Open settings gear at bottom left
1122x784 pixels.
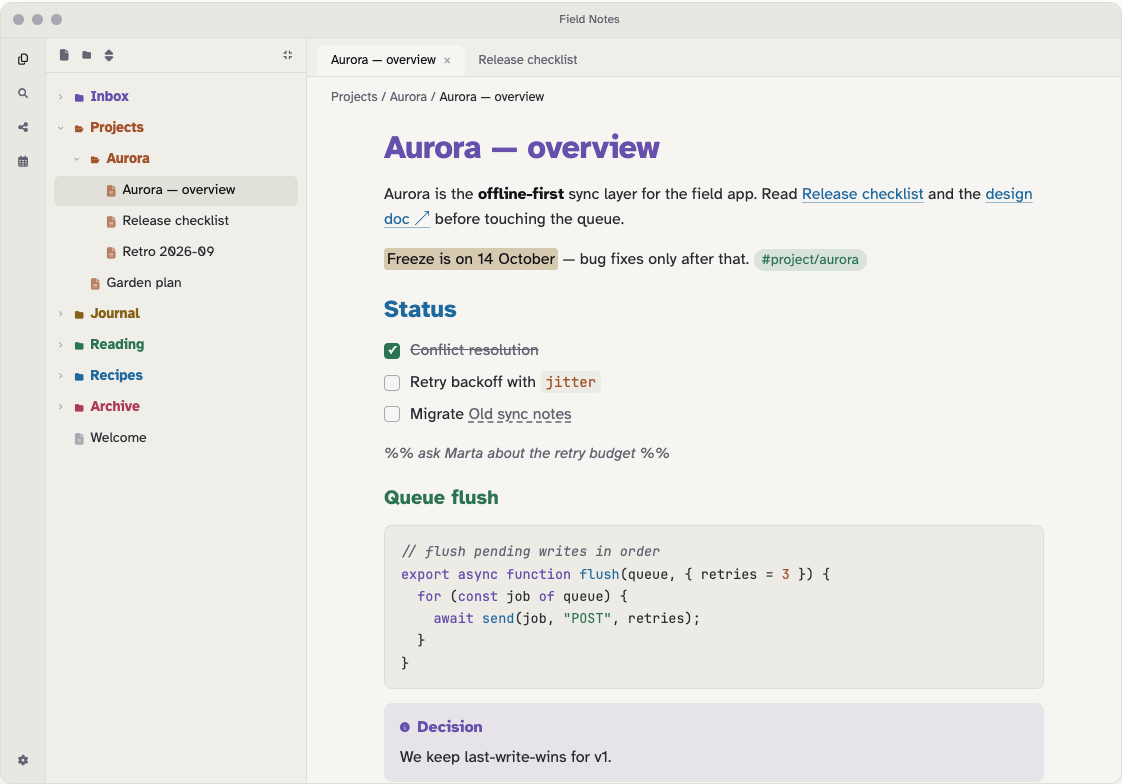click(23, 760)
